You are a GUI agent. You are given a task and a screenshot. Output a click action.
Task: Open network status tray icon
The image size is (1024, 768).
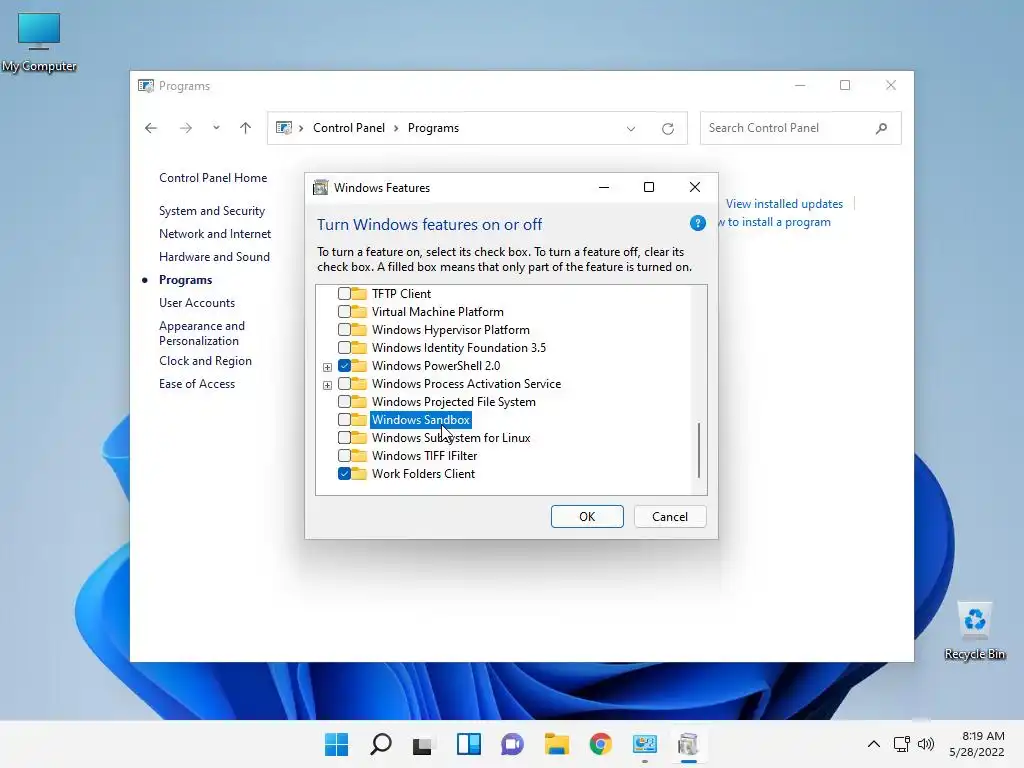pos(902,744)
